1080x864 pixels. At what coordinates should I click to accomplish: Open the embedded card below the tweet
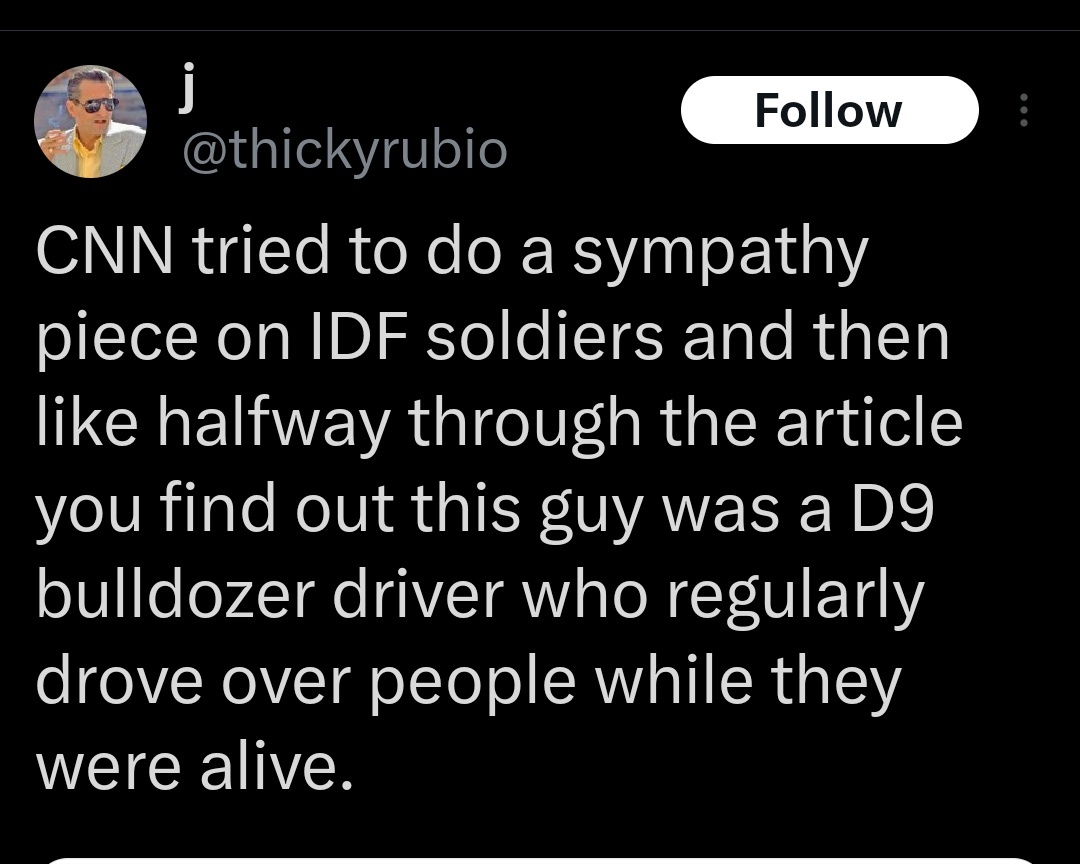(540, 861)
